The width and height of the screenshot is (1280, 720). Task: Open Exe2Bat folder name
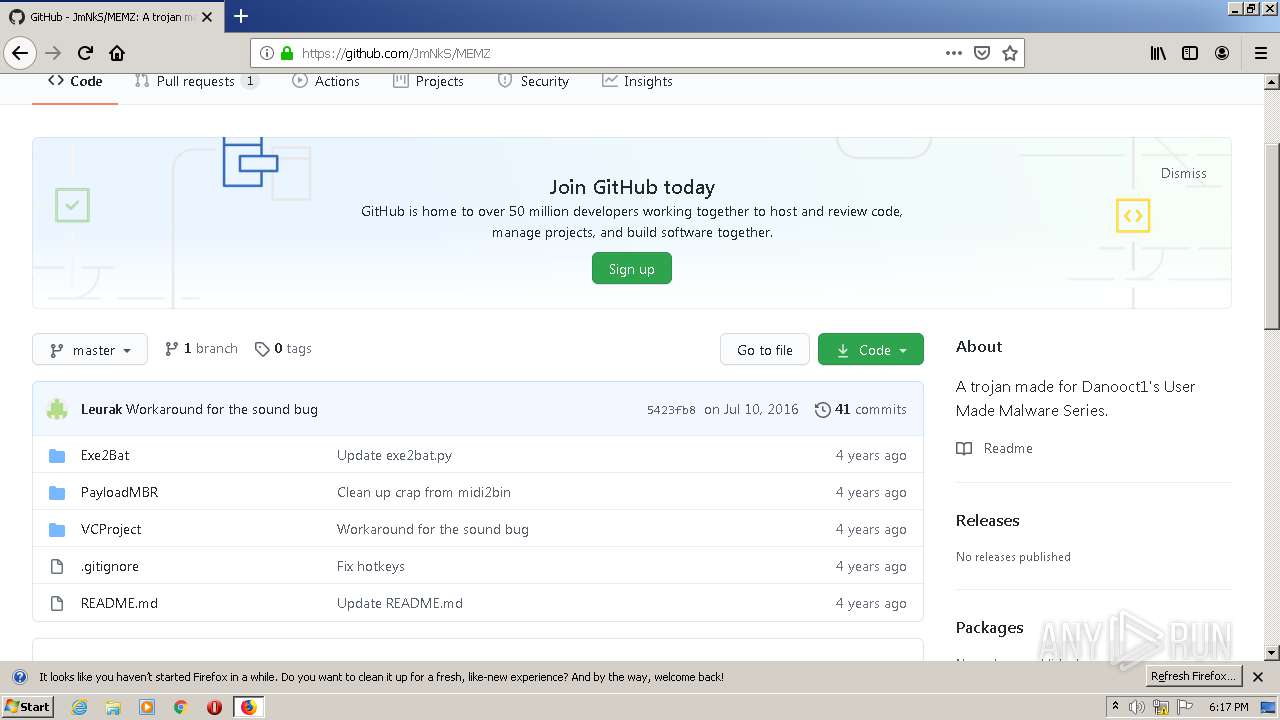(105, 455)
